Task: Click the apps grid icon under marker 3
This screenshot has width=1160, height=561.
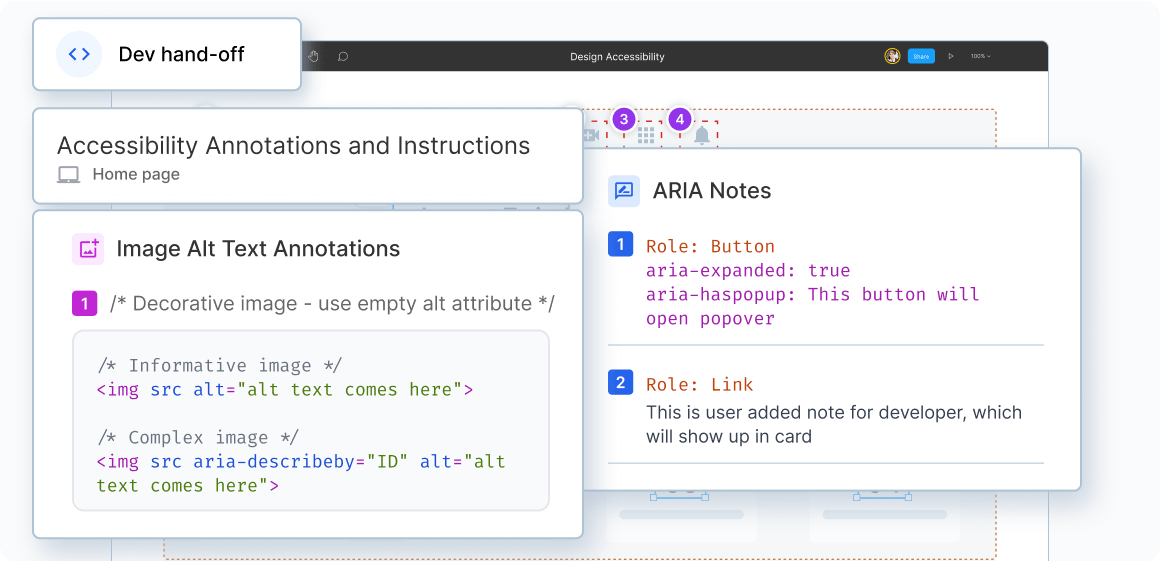Action: click(646, 135)
